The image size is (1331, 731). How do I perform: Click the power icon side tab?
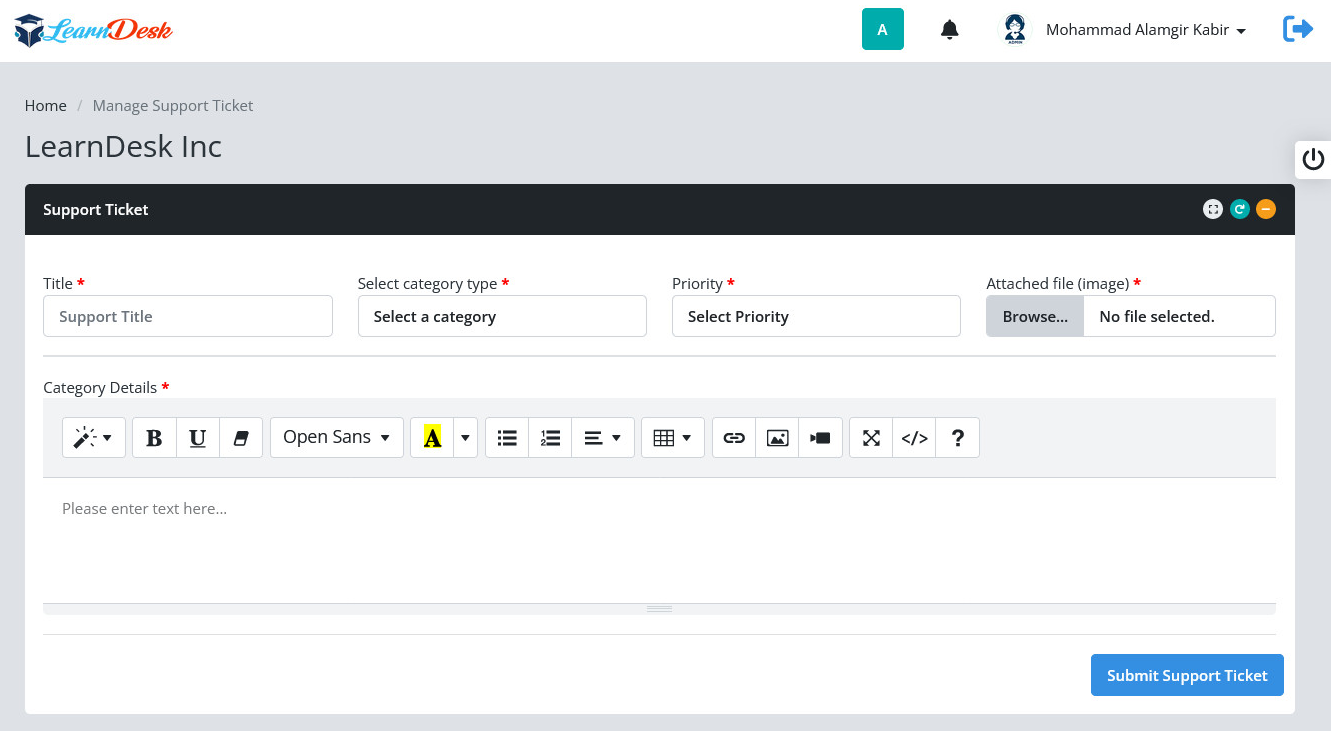[x=1313, y=159]
